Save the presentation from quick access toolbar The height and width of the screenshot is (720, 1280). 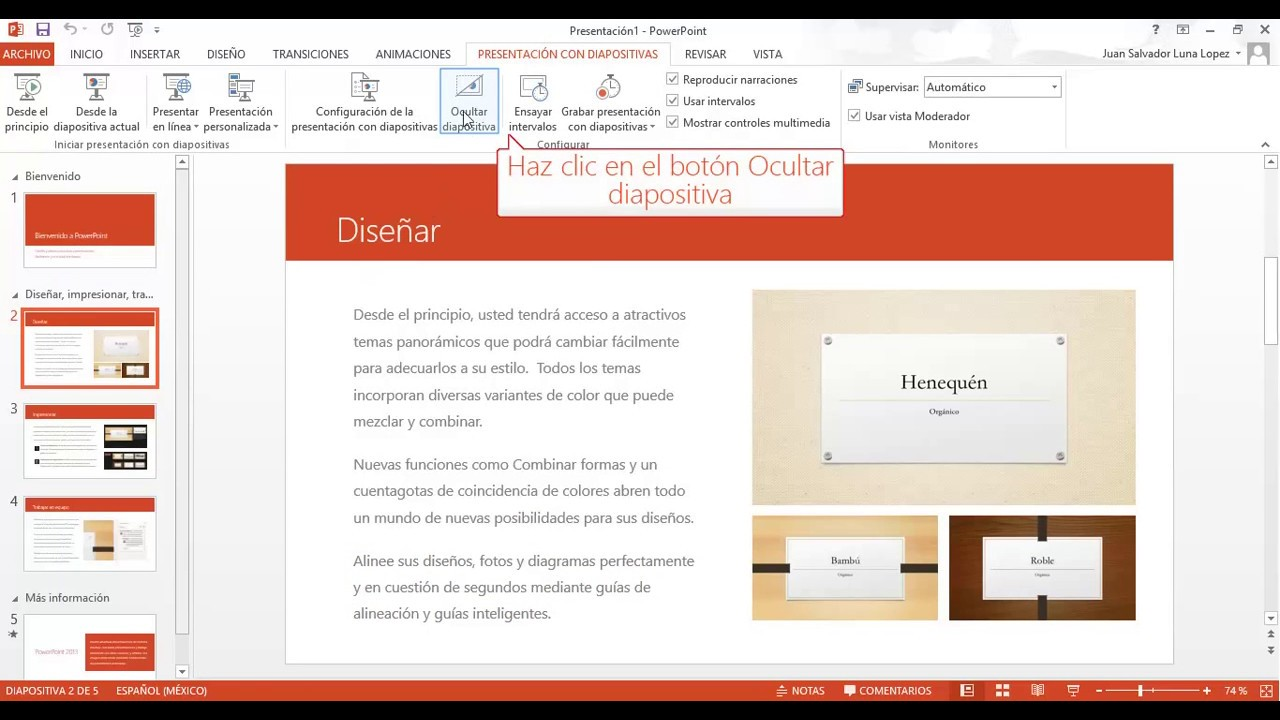pyautogui.click(x=43, y=30)
